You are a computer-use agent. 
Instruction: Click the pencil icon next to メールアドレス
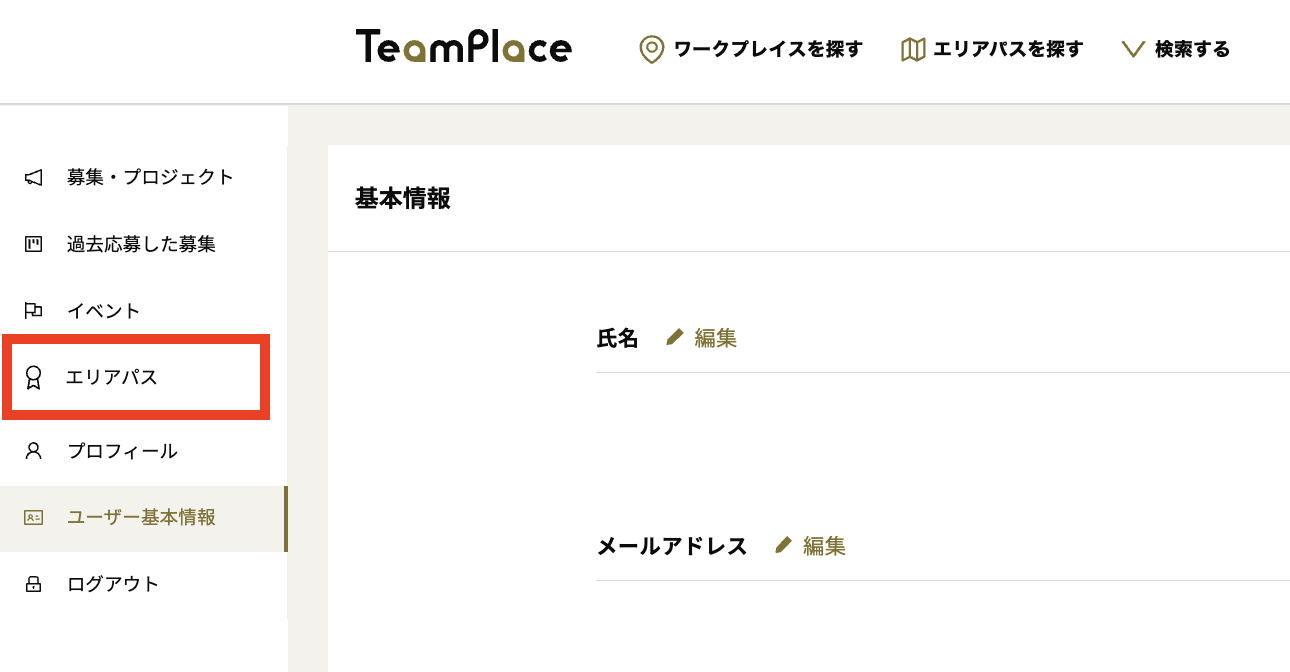pyautogui.click(x=784, y=545)
